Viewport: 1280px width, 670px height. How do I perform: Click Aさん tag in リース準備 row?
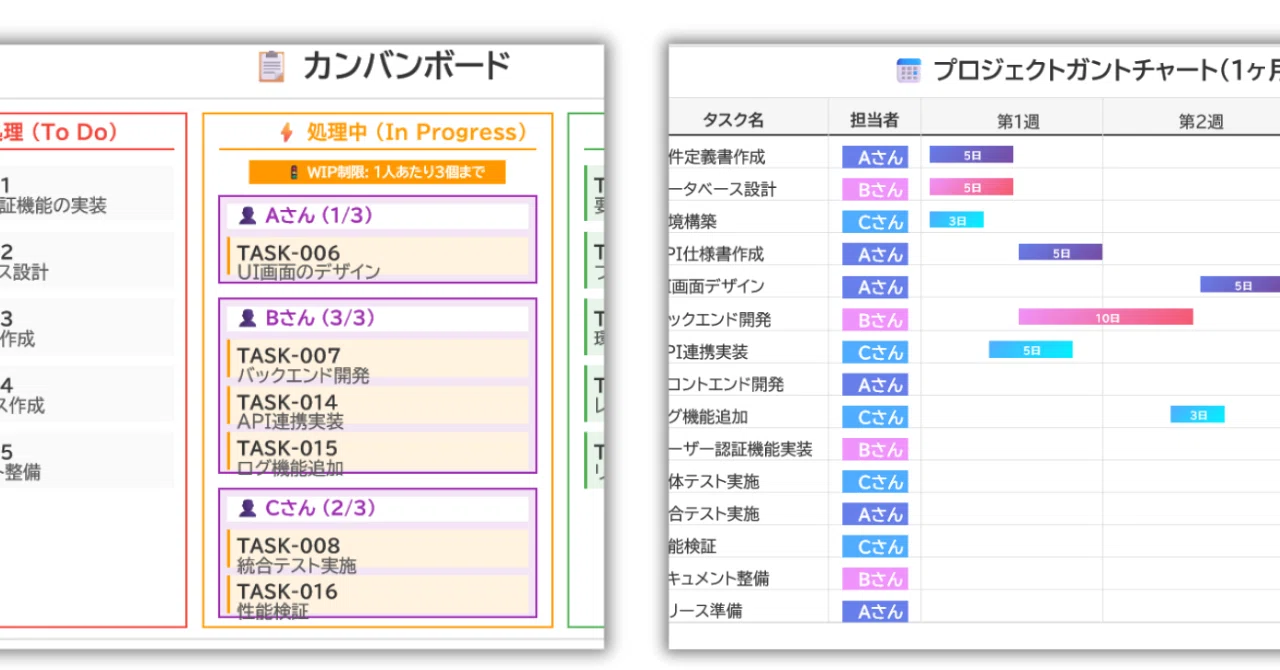875,611
